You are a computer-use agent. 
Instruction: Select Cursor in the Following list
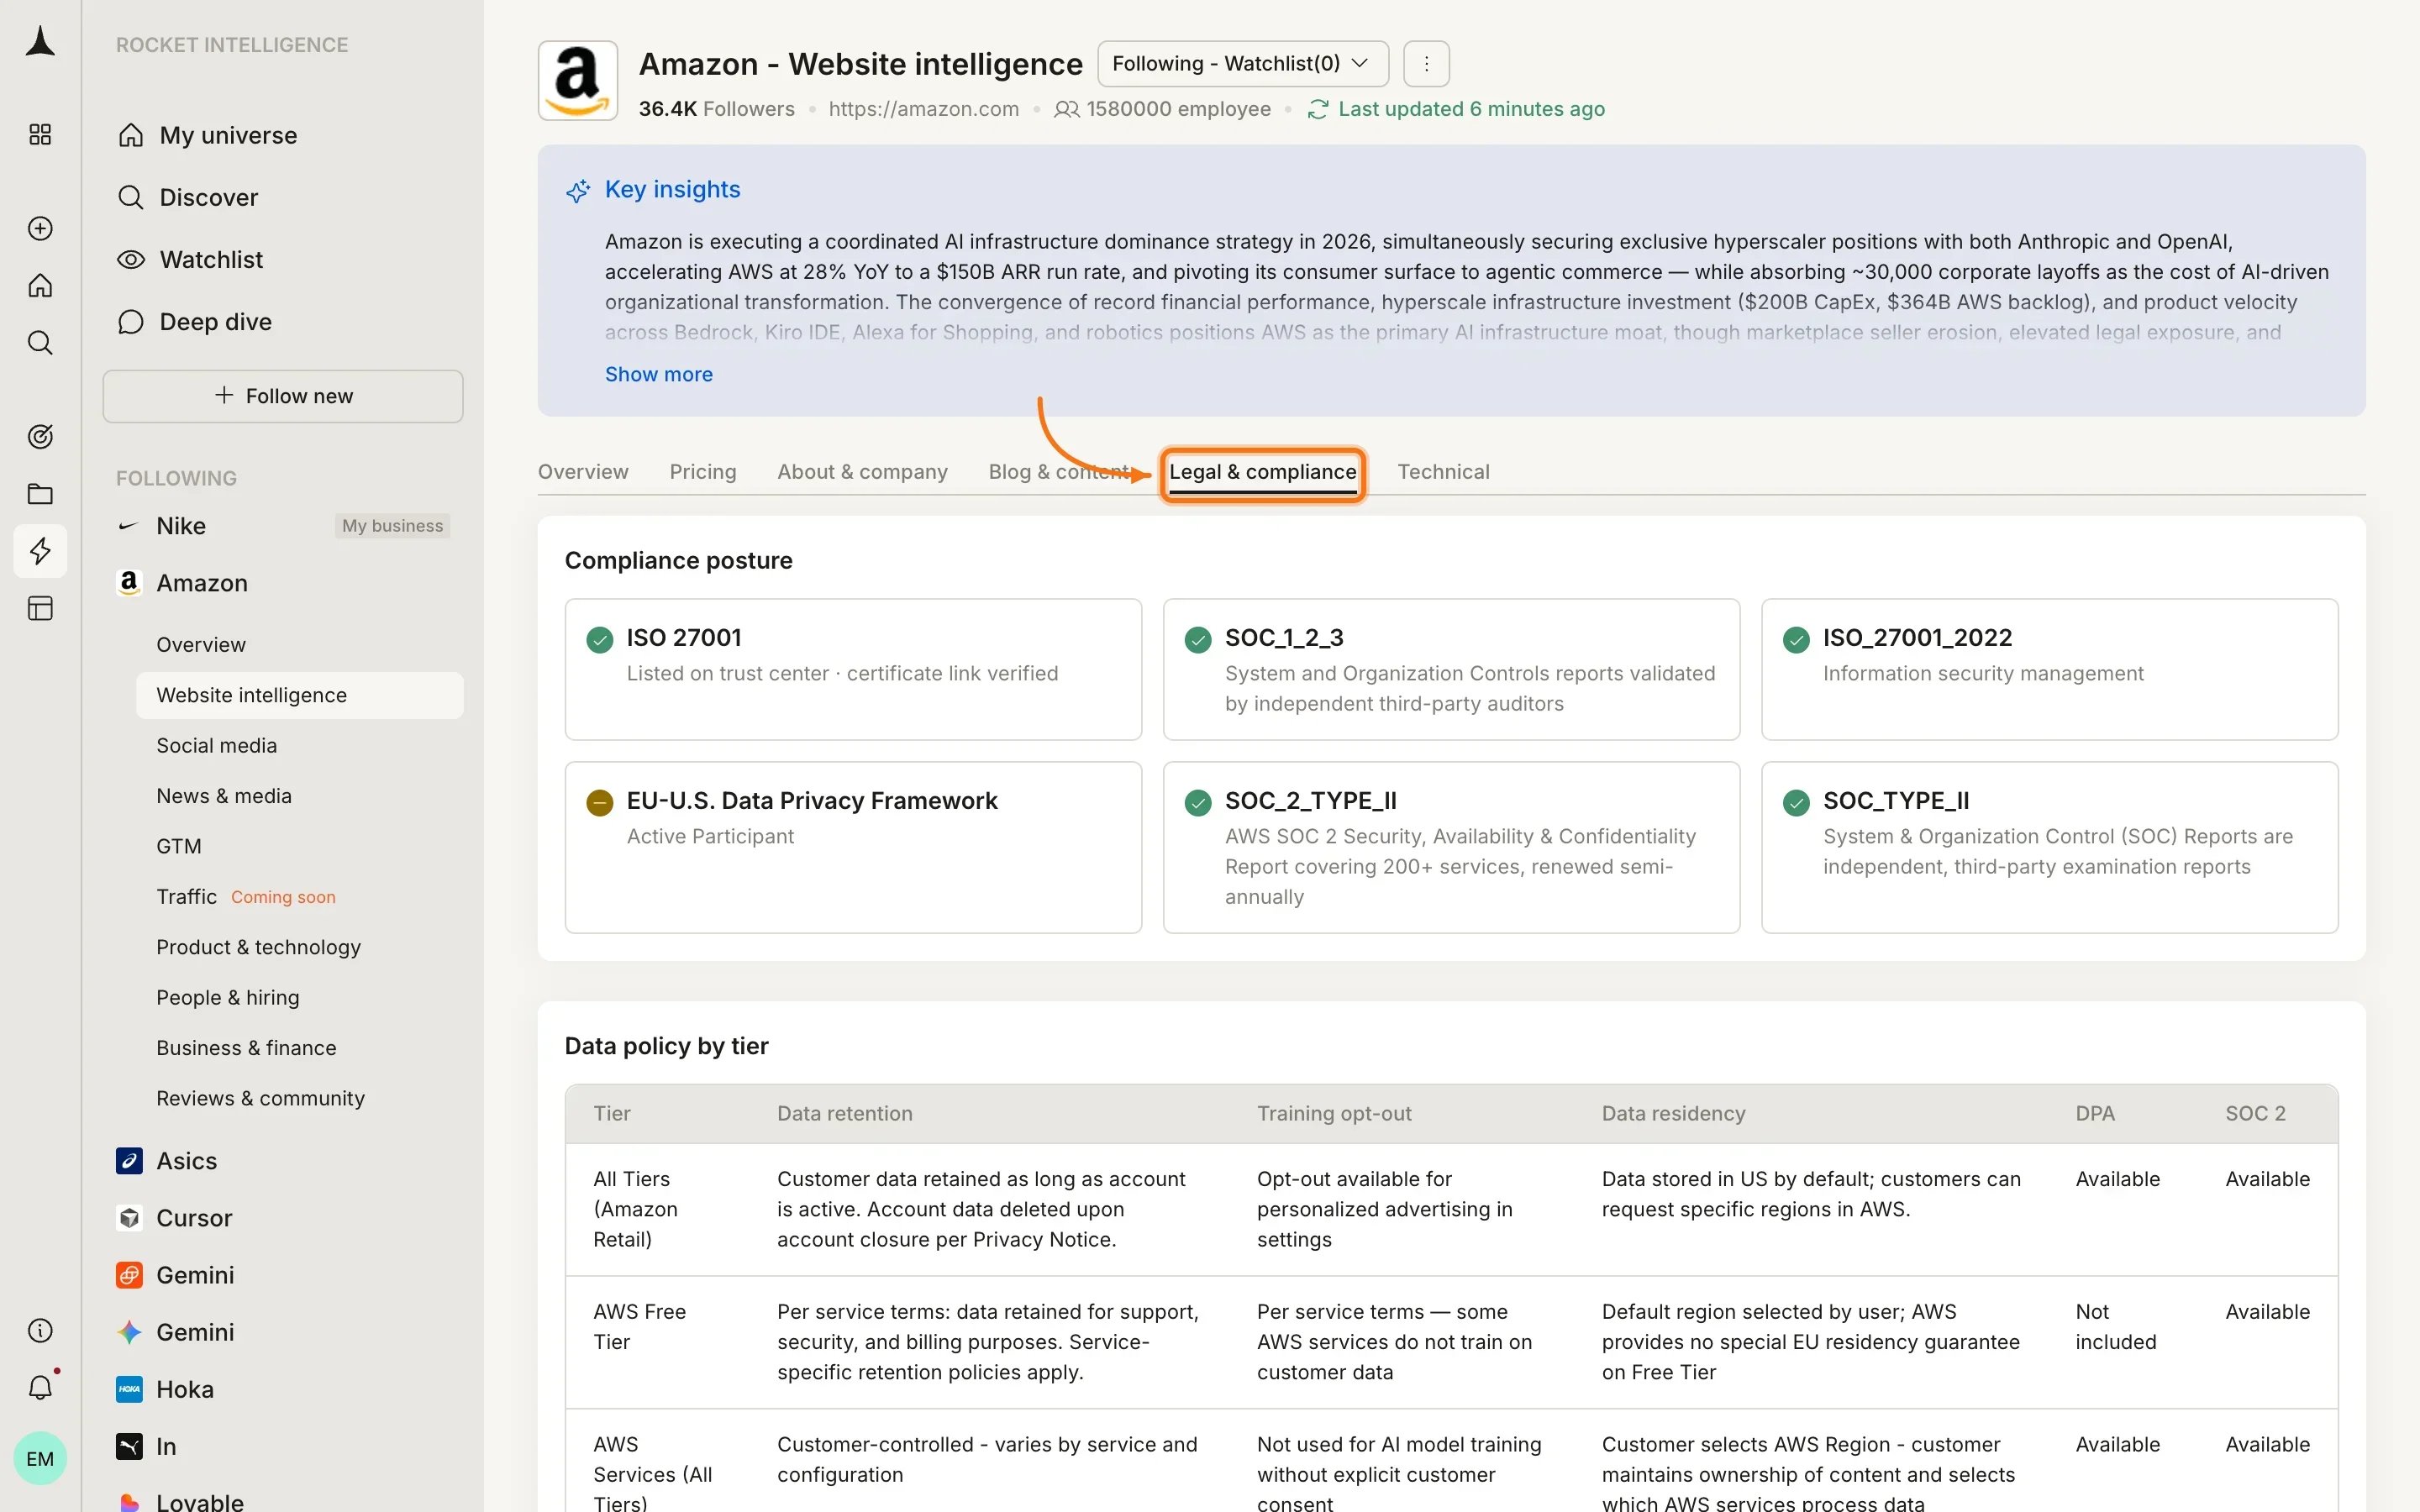[x=194, y=1218]
